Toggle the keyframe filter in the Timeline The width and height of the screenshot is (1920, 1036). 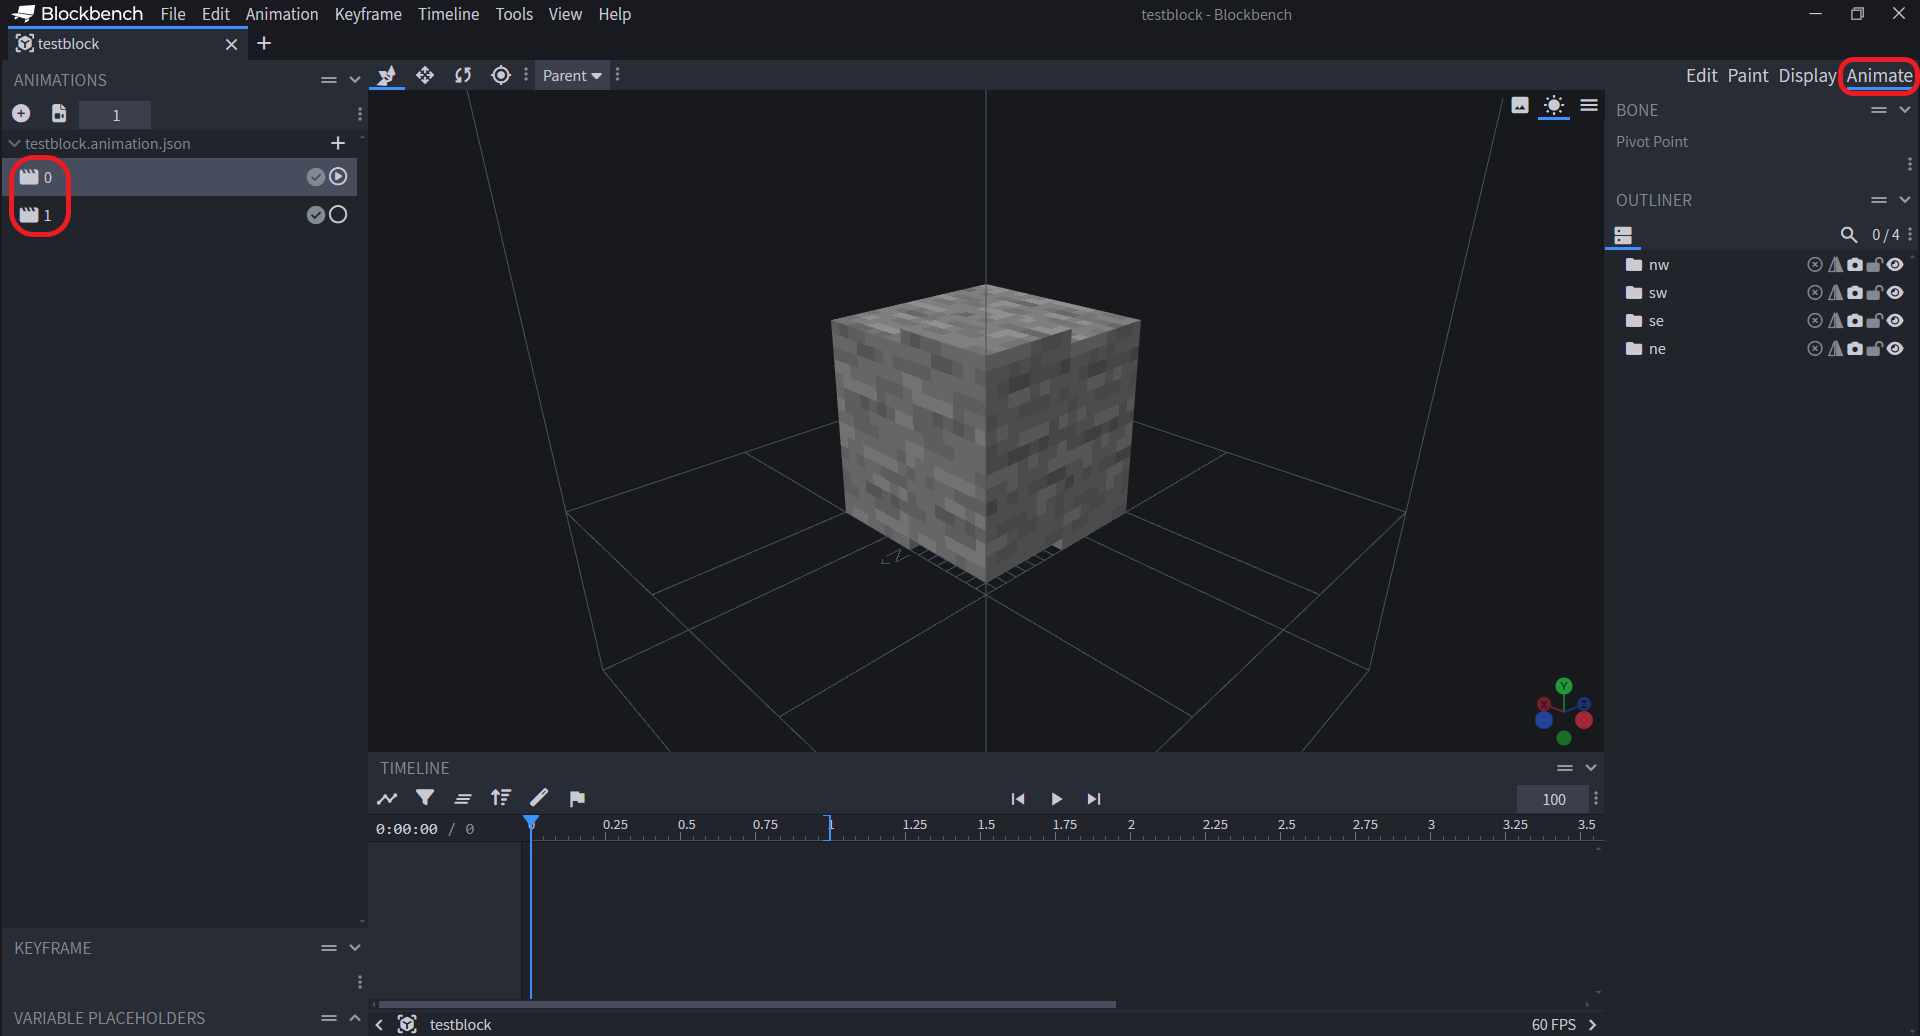[x=426, y=798]
